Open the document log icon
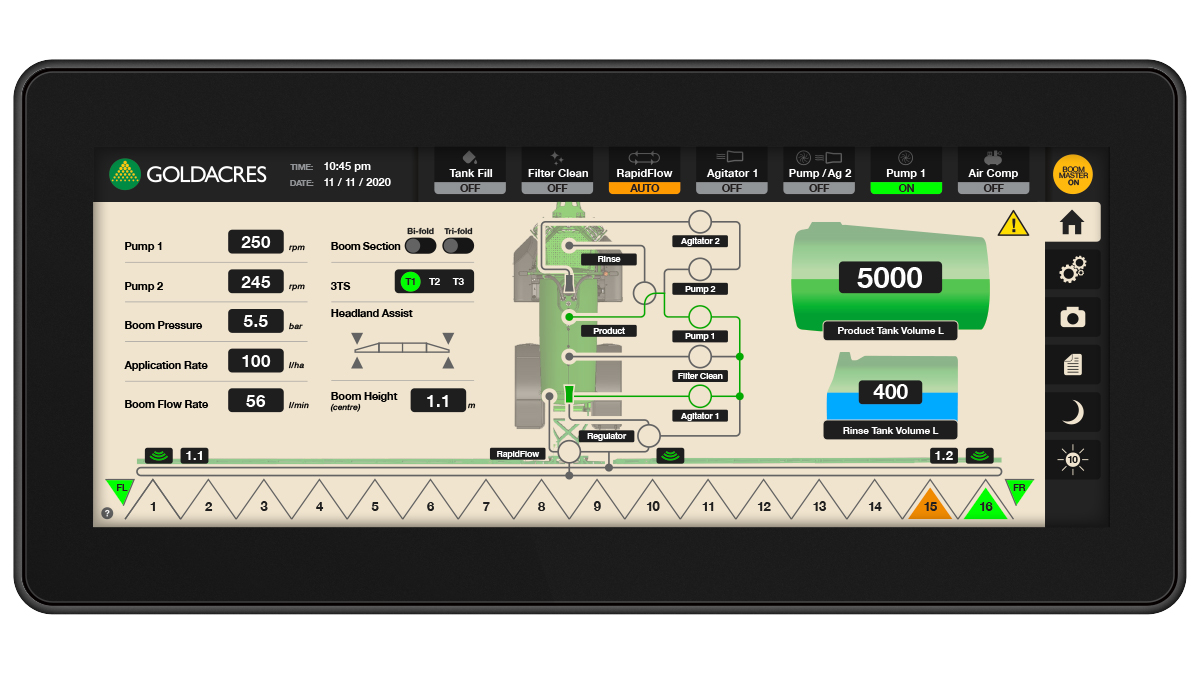 1072,365
